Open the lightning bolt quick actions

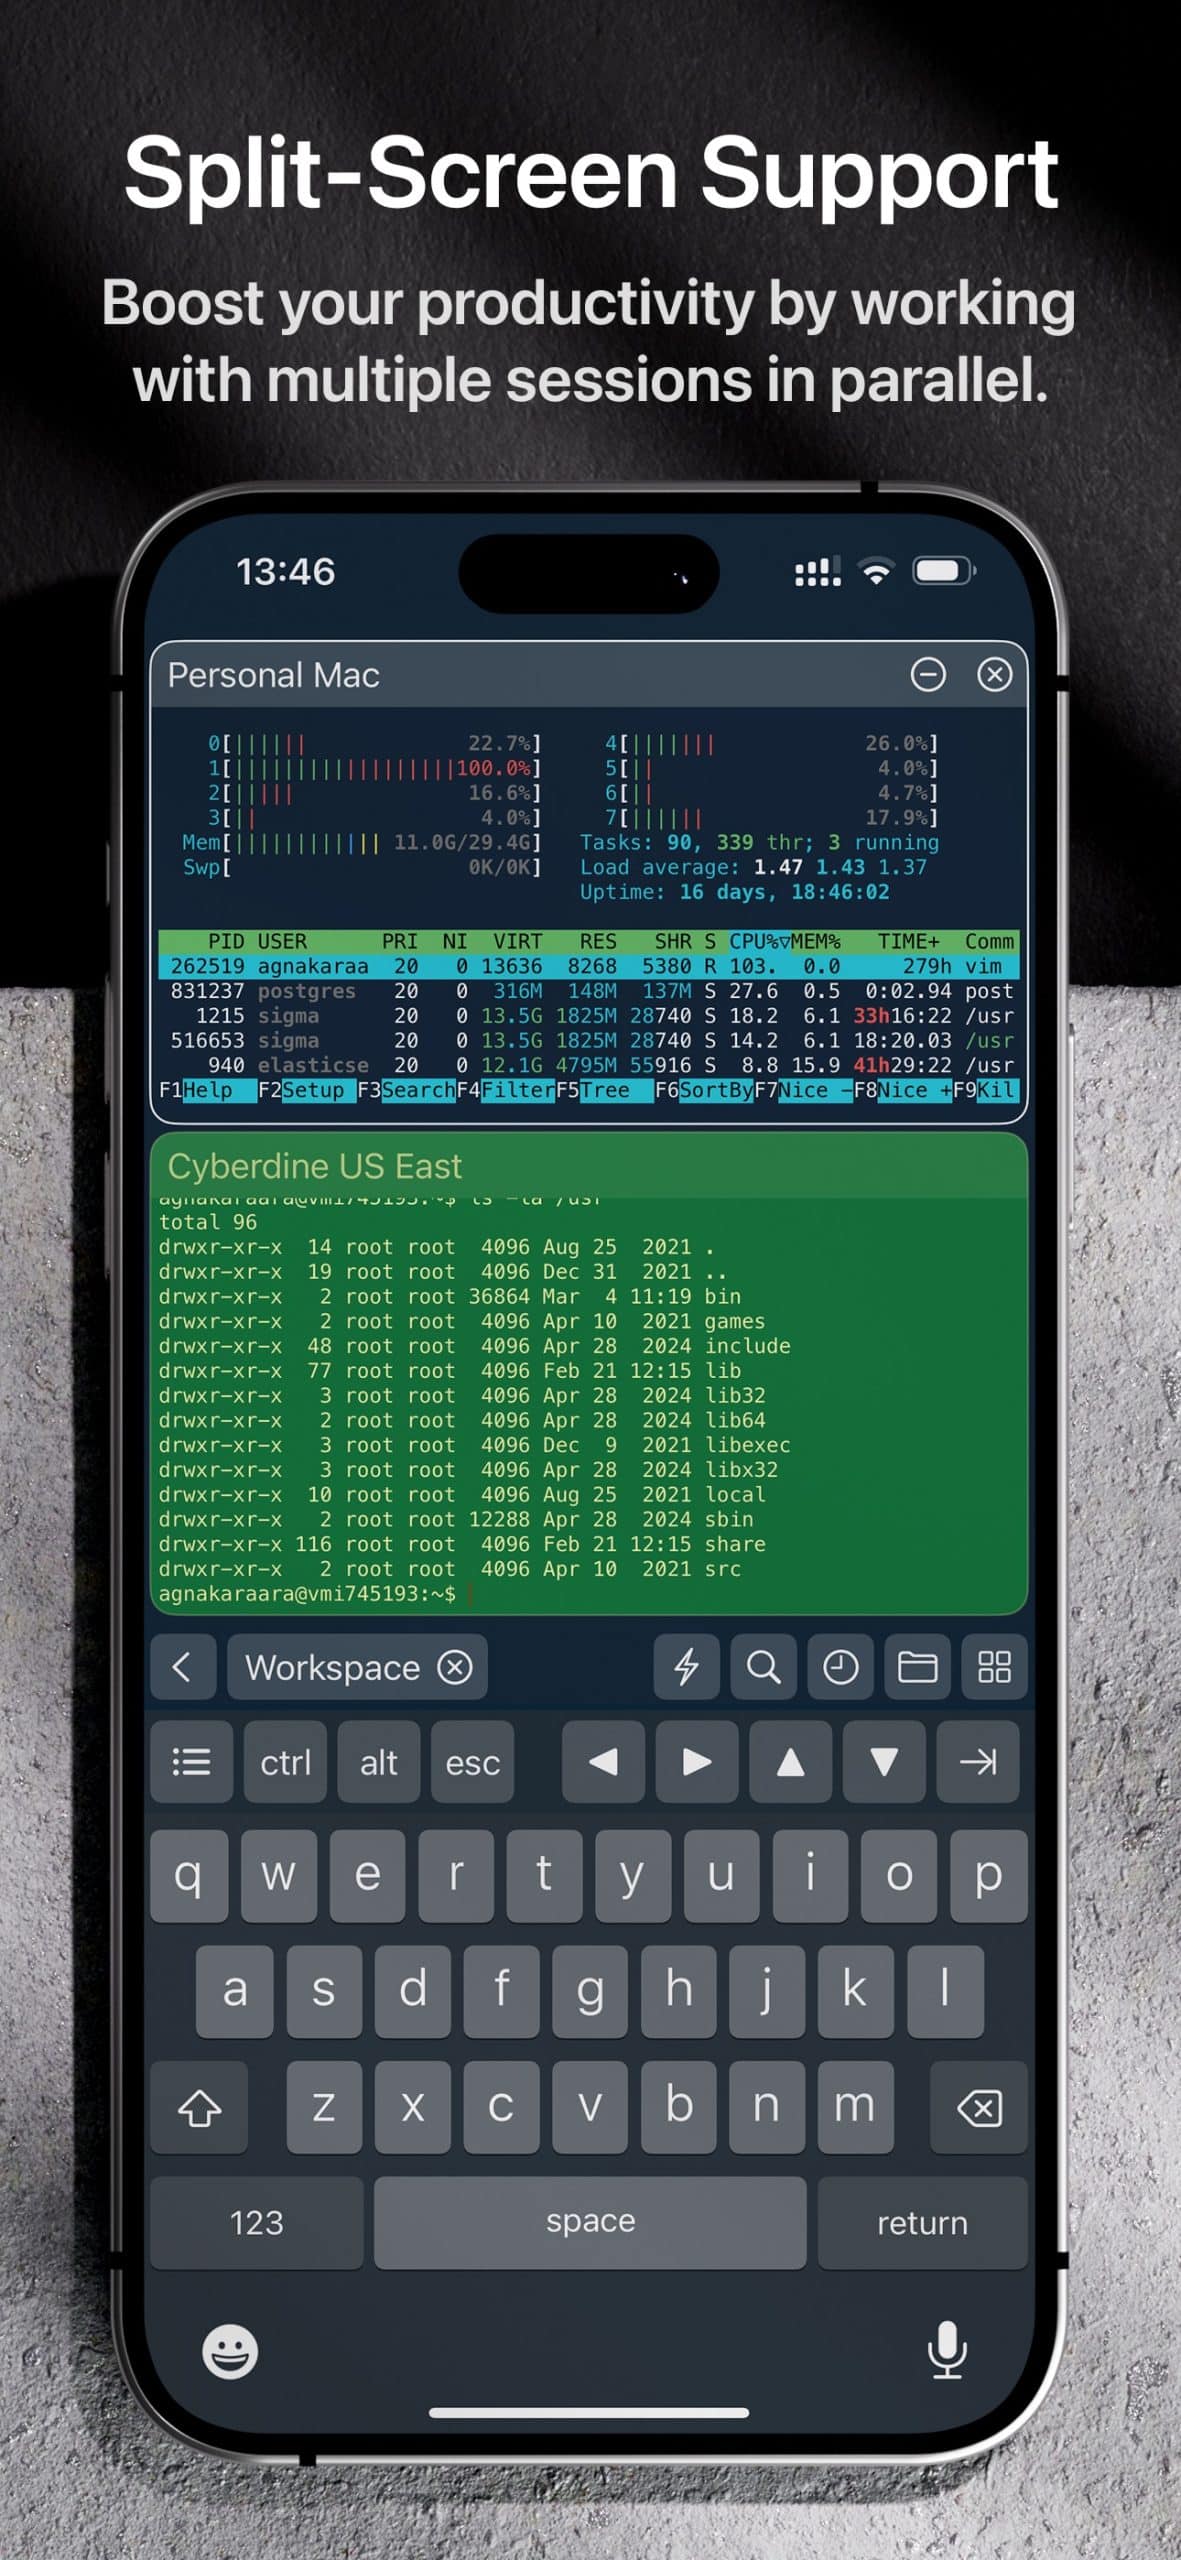point(686,1667)
